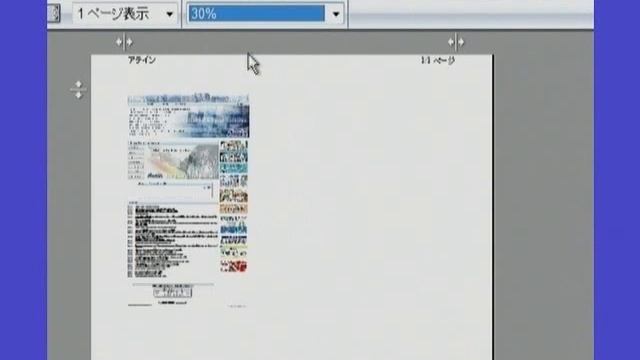Click the 1/1 ページ page number header
The image size is (640, 360).
(x=438, y=60)
